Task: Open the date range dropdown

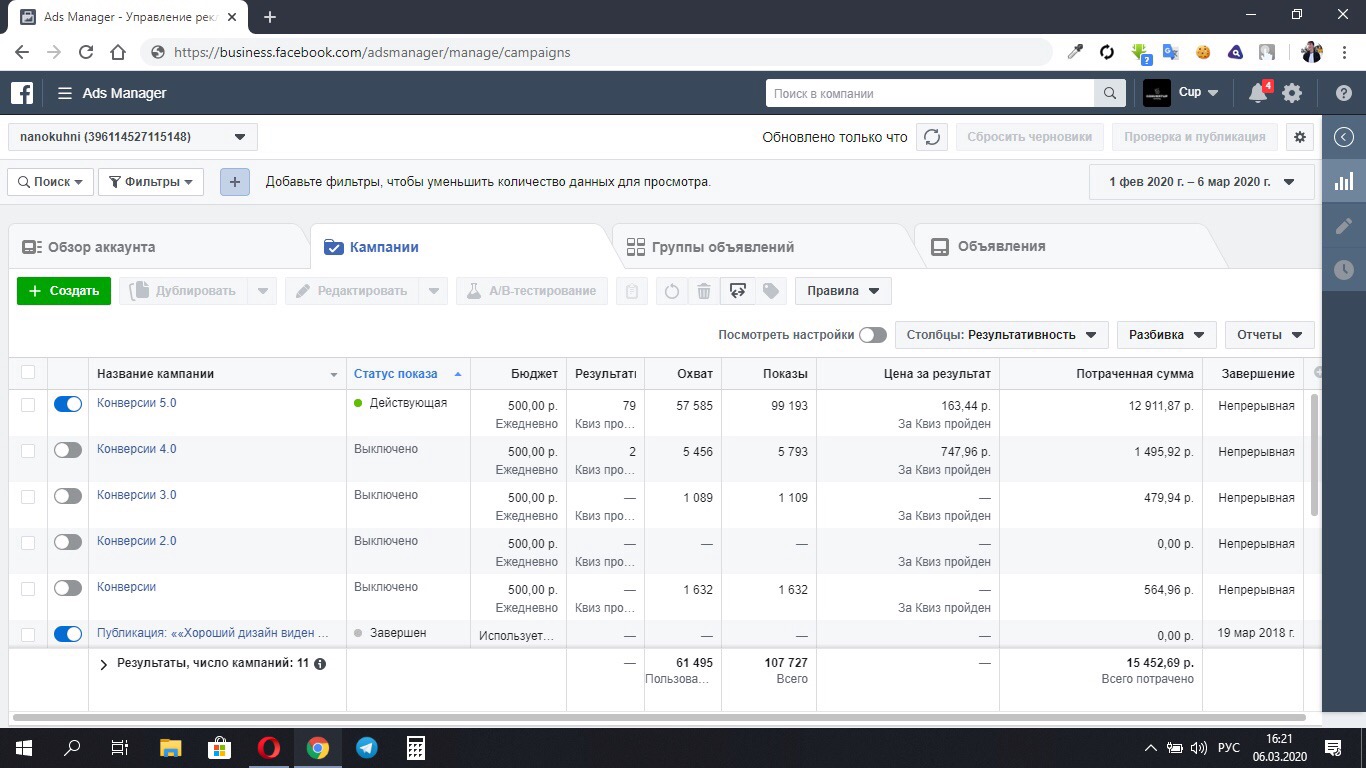Action: tap(1201, 182)
